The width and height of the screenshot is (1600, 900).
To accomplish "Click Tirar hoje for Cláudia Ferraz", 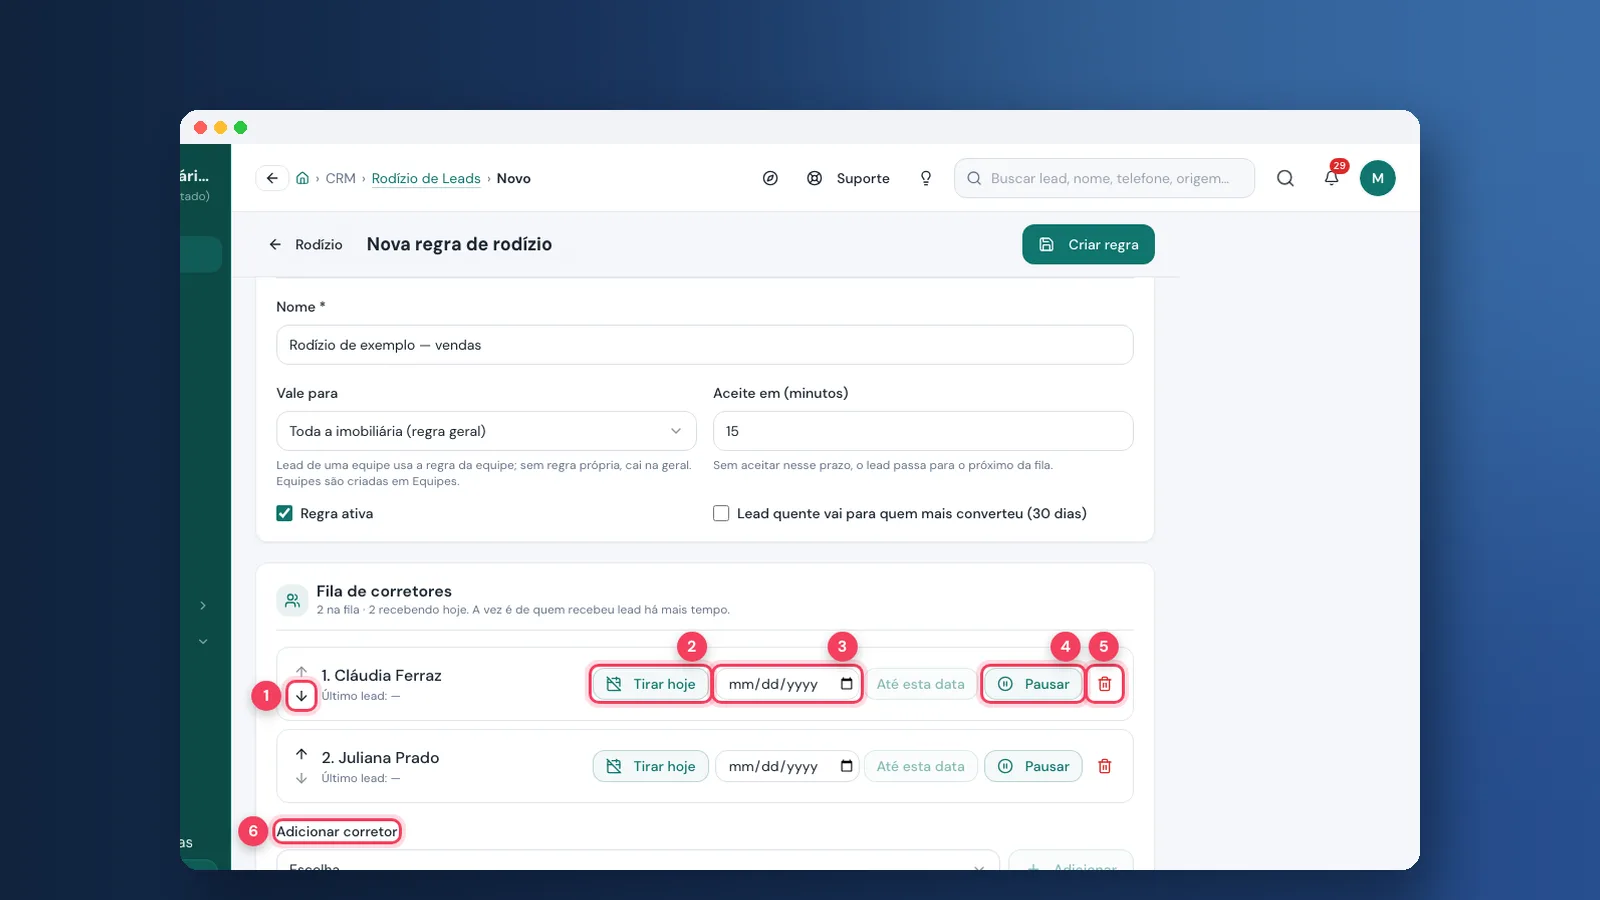I will (650, 684).
